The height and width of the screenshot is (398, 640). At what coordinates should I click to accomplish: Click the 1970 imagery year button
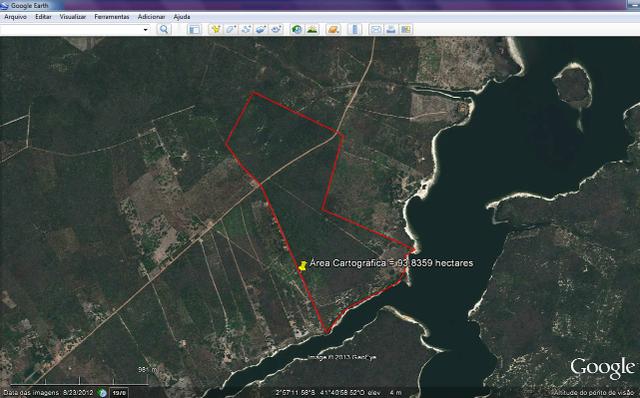pyautogui.click(x=119, y=393)
